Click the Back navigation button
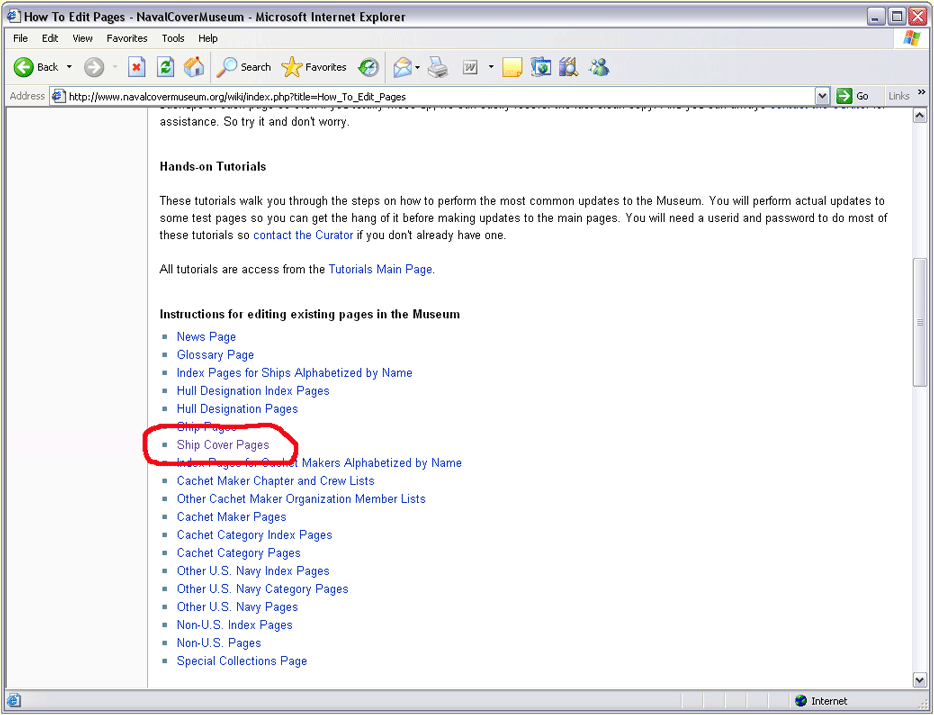Viewport: 934px width, 715px height. 36,67
